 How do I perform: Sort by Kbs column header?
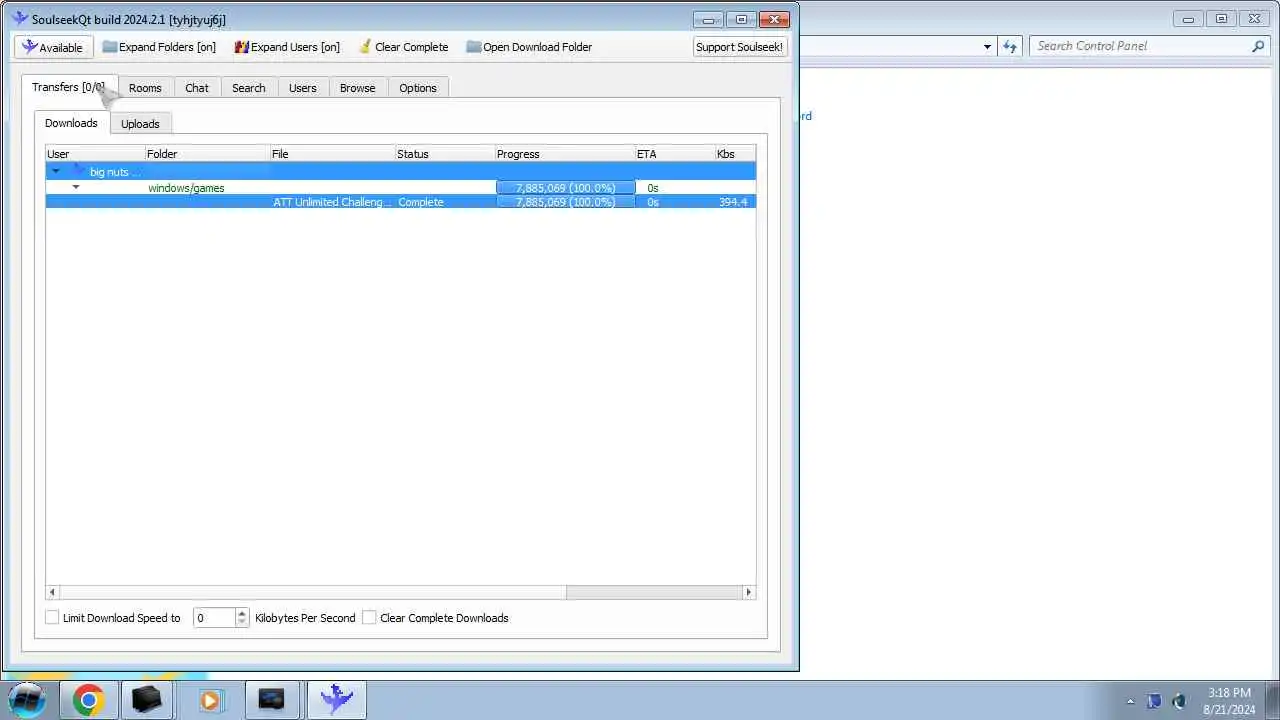point(735,154)
